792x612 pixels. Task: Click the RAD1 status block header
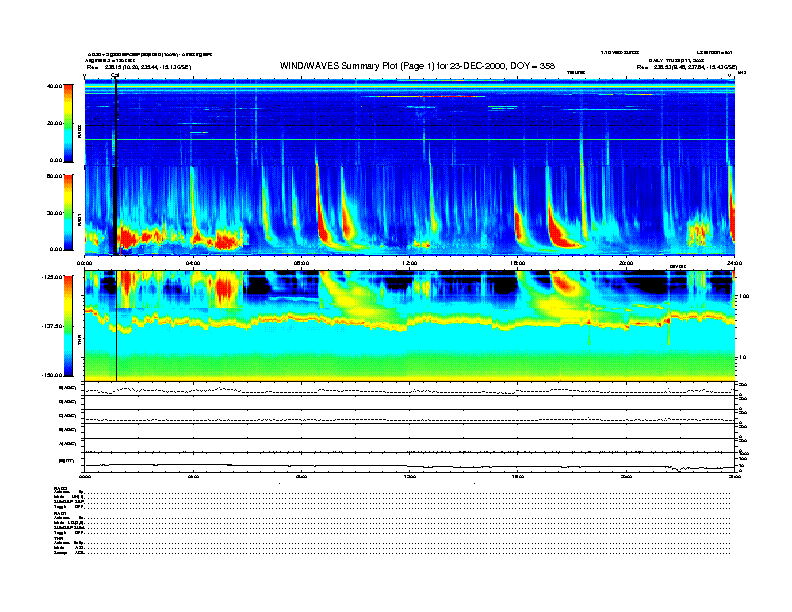[x=60, y=514]
